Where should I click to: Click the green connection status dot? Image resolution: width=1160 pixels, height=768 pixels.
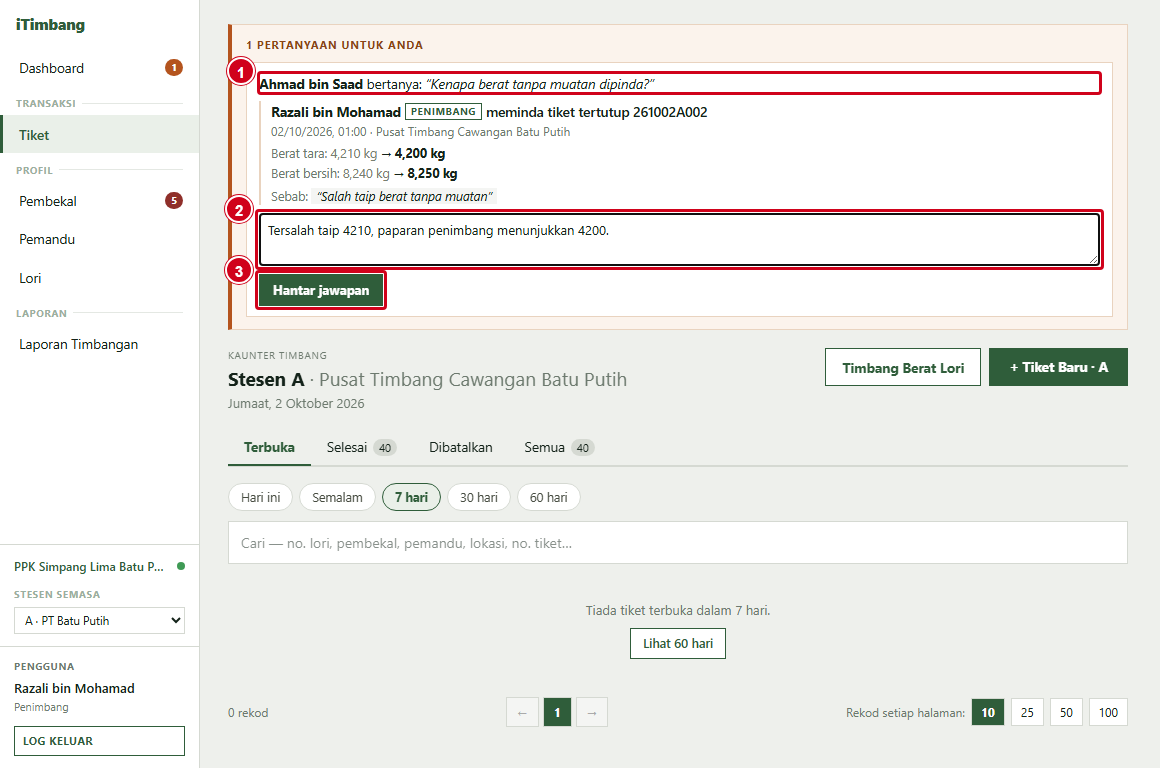[x=181, y=566]
